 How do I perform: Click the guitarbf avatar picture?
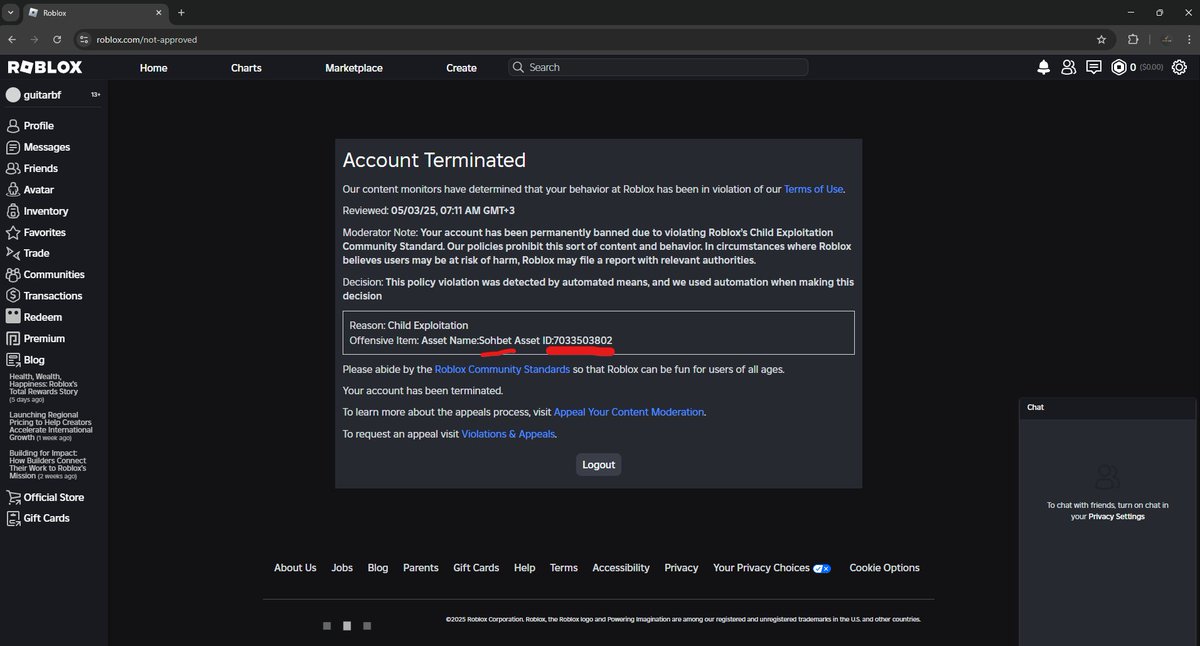pyautogui.click(x=13, y=95)
